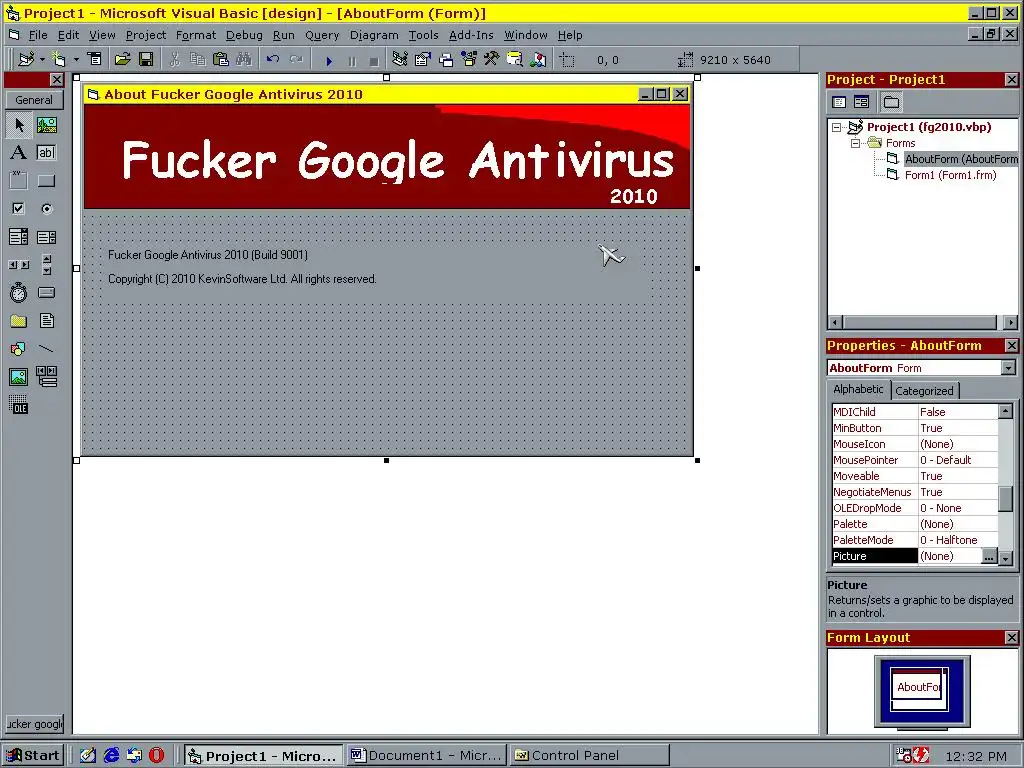
Task: Click the View Object button in the Project panel
Action: 861,102
